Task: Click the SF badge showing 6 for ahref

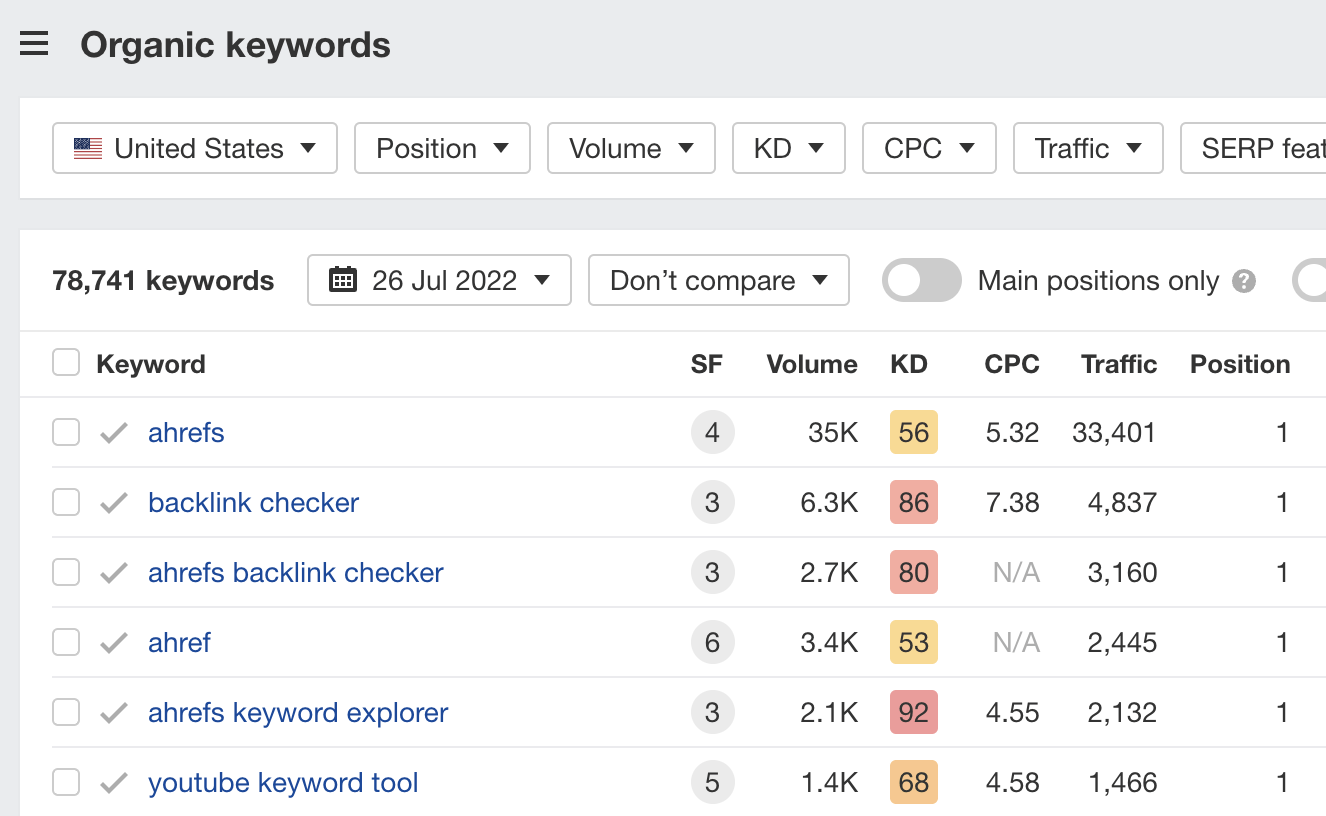Action: 712,642
